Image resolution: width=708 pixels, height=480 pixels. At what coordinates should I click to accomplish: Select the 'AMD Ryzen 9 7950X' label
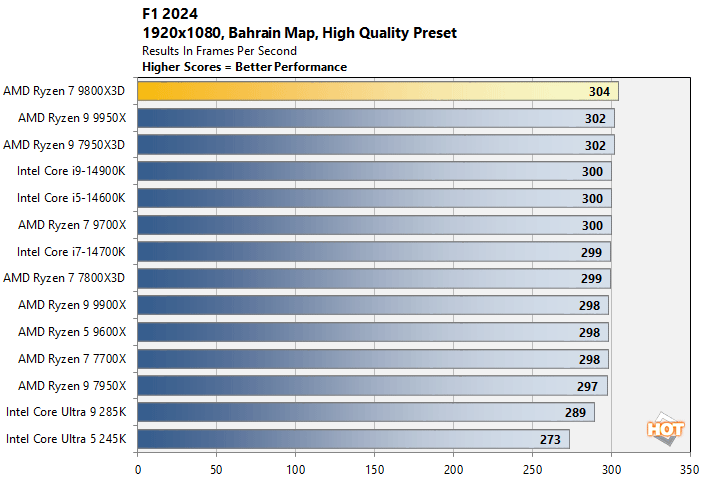(x=72, y=386)
